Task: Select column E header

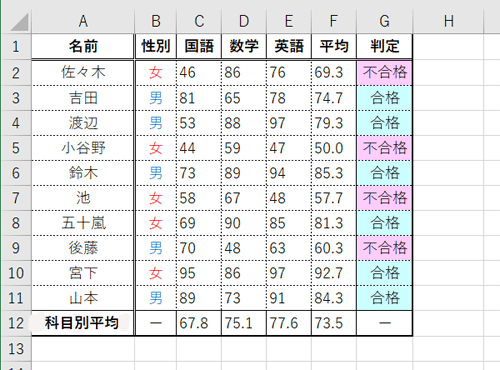Action: point(289,22)
